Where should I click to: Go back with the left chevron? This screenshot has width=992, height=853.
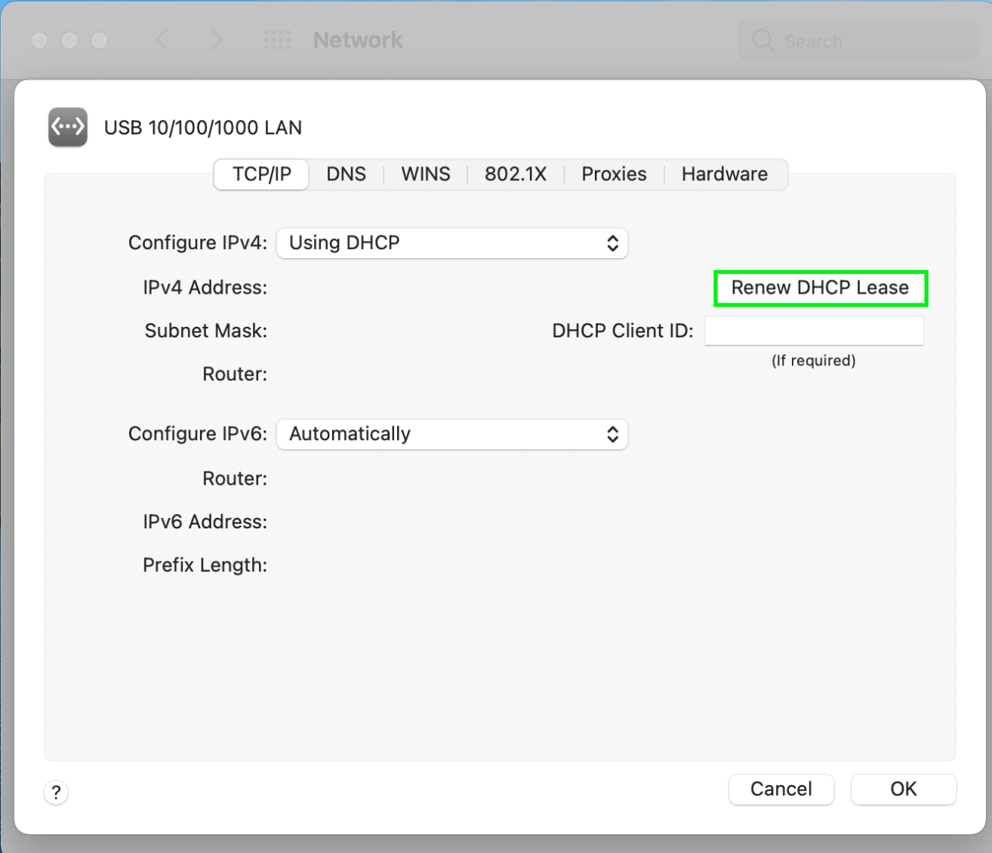pyautogui.click(x=162, y=40)
